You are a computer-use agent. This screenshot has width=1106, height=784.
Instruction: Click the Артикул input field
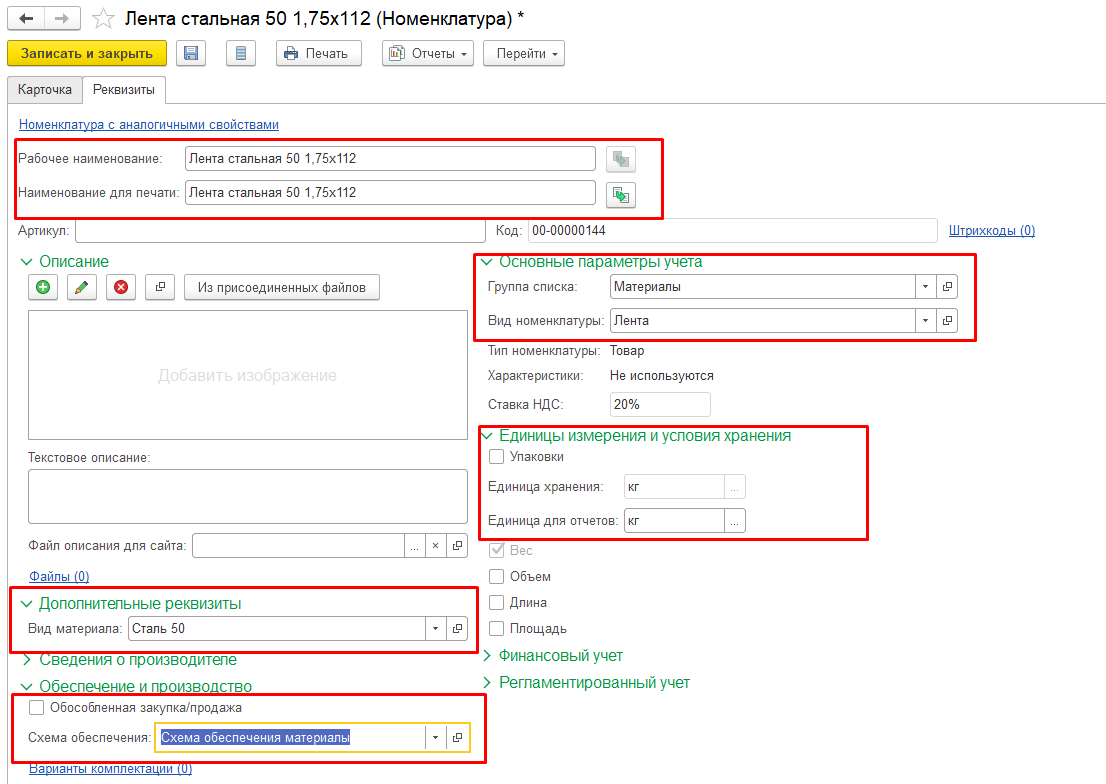pyautogui.click(x=281, y=231)
